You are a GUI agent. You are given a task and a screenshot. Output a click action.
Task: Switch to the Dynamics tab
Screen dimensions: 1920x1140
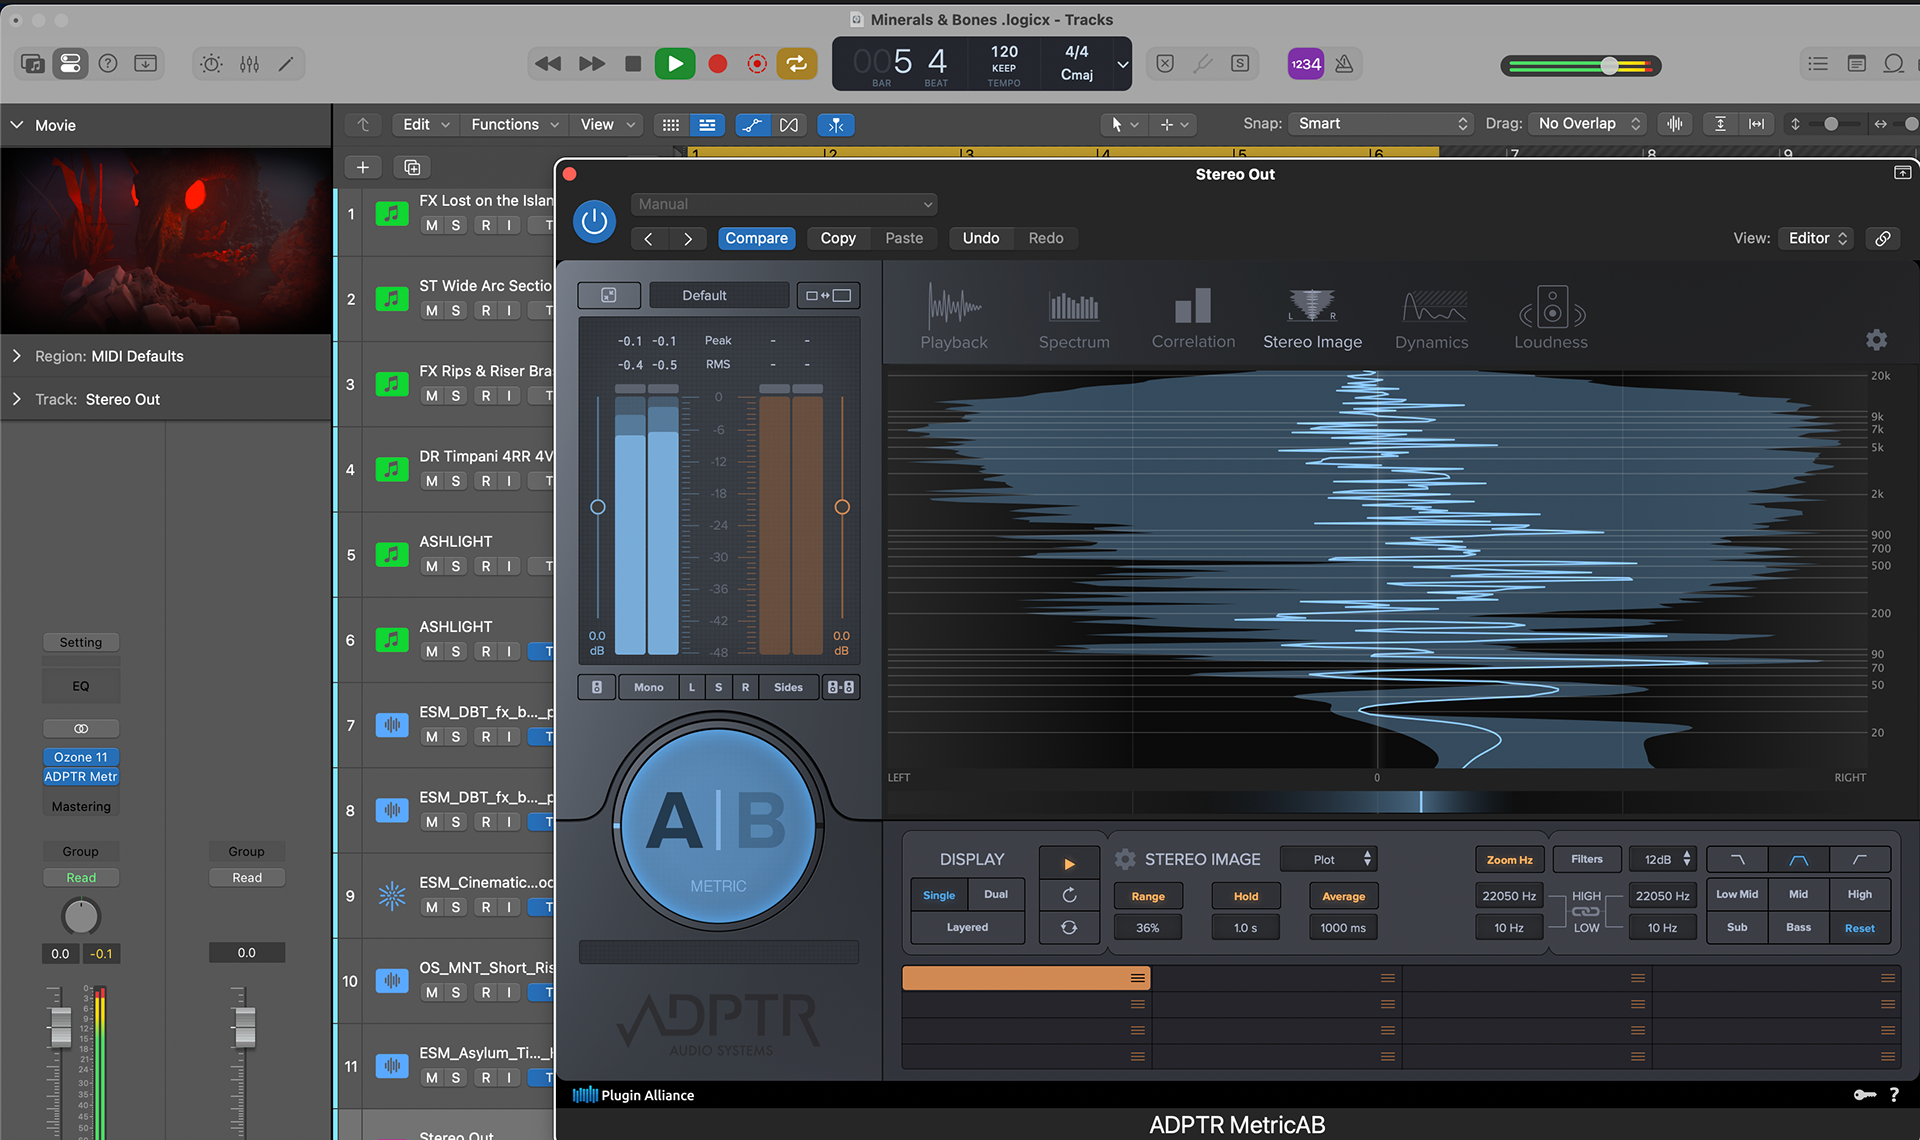pyautogui.click(x=1432, y=318)
